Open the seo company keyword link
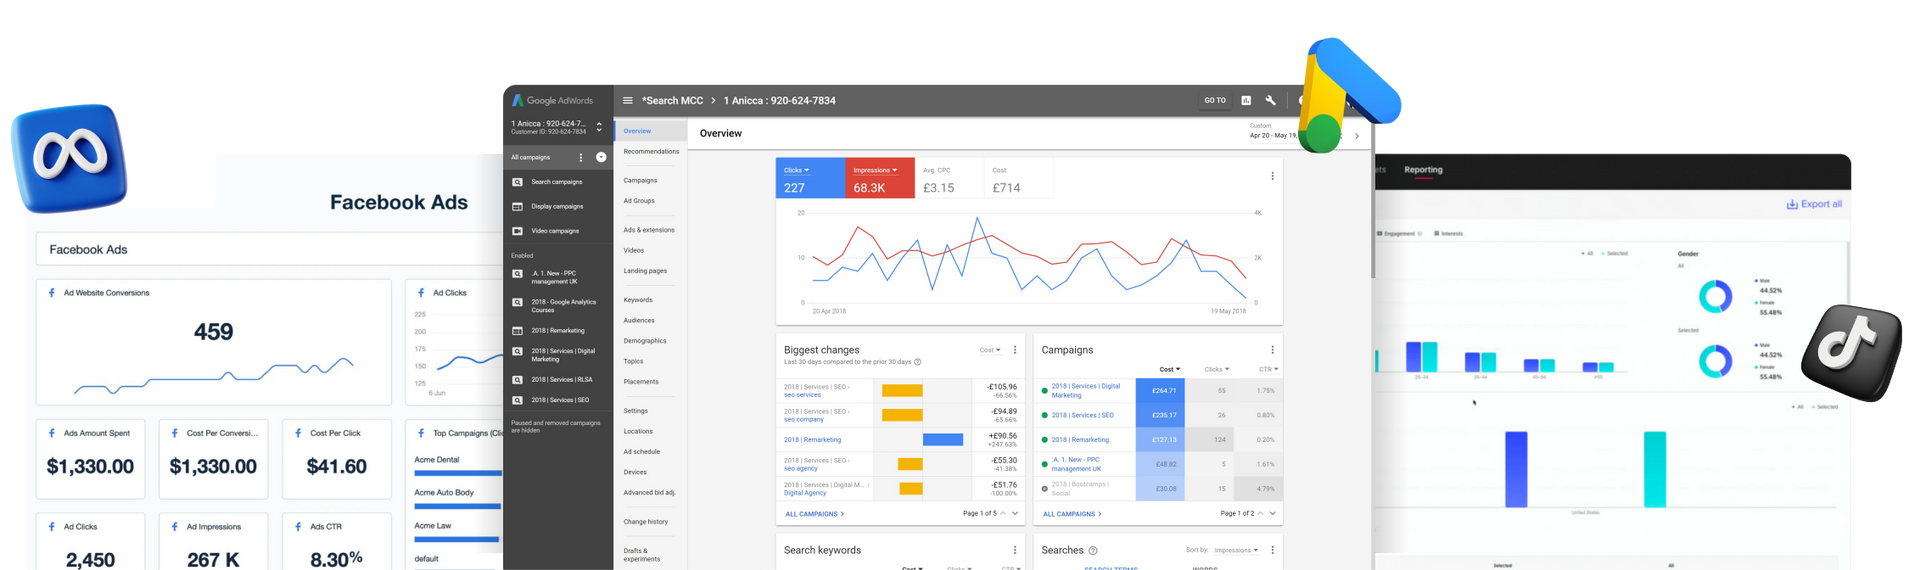This screenshot has height=570, width=1920. [x=803, y=420]
